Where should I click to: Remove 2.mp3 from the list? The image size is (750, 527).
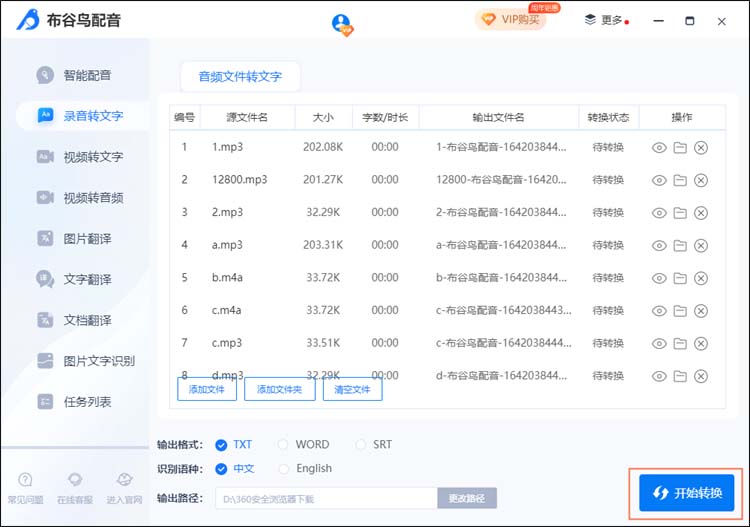(x=701, y=213)
